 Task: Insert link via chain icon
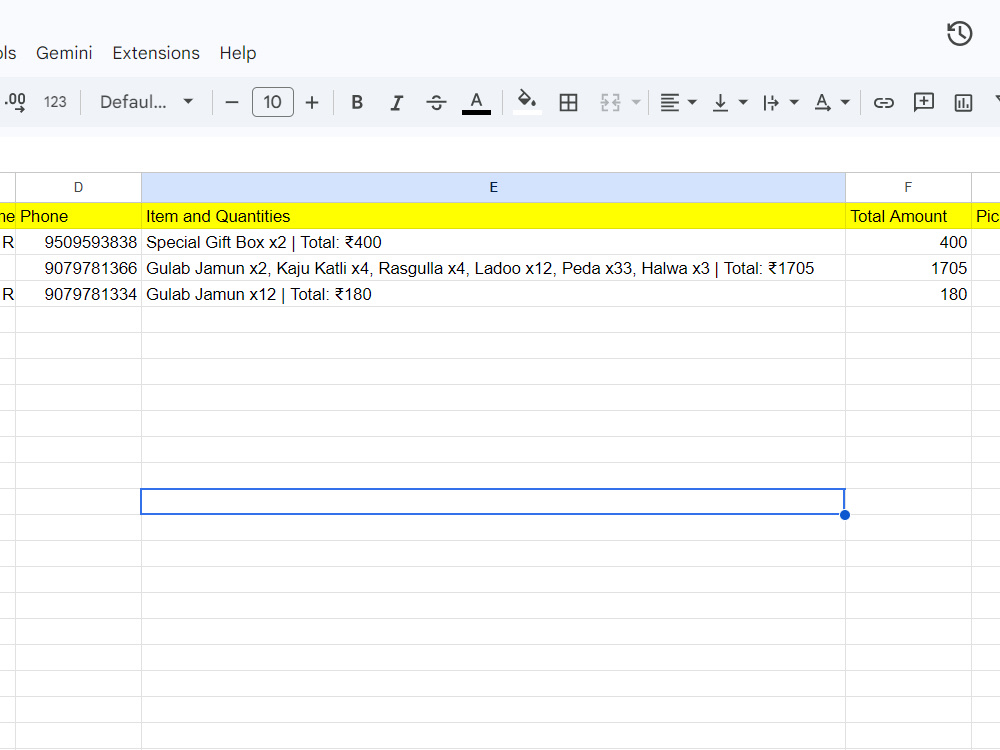(x=883, y=102)
